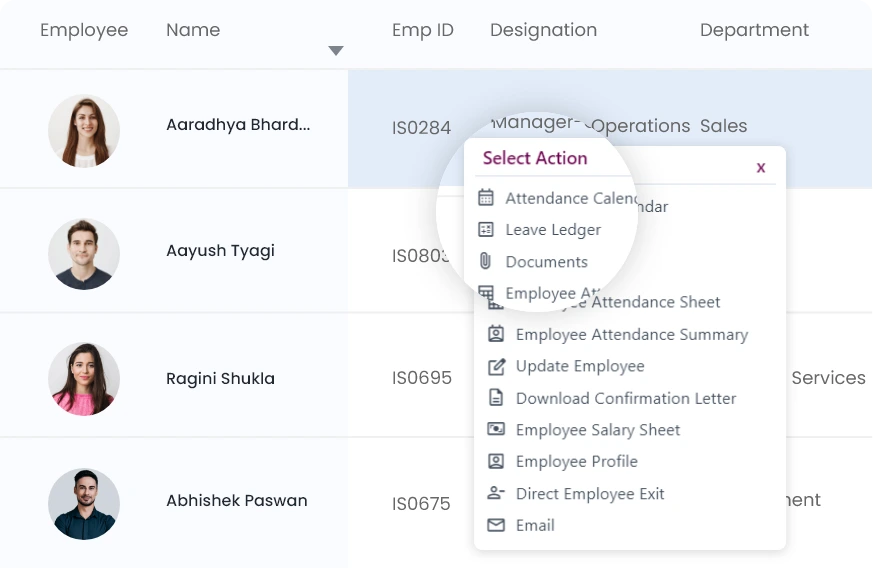
Task: Choose Leave Ledger from action menu
Action: tap(553, 230)
